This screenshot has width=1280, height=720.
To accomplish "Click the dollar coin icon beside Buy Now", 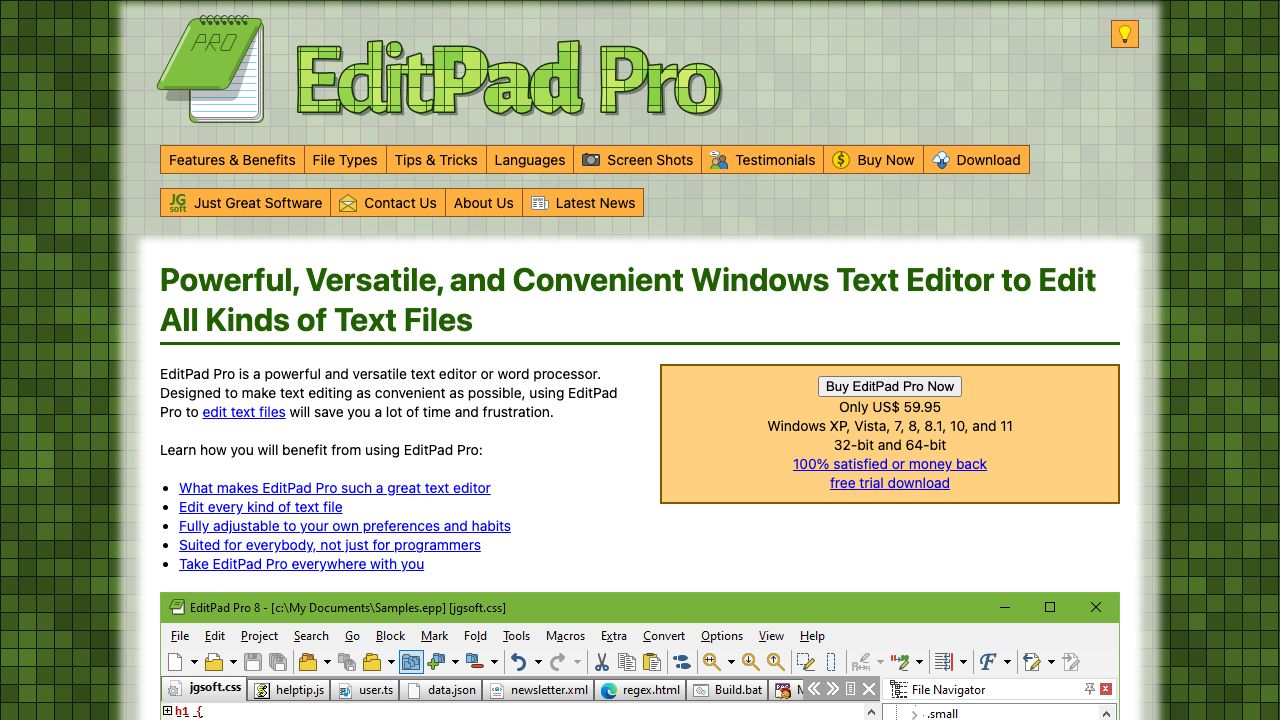I will point(841,160).
